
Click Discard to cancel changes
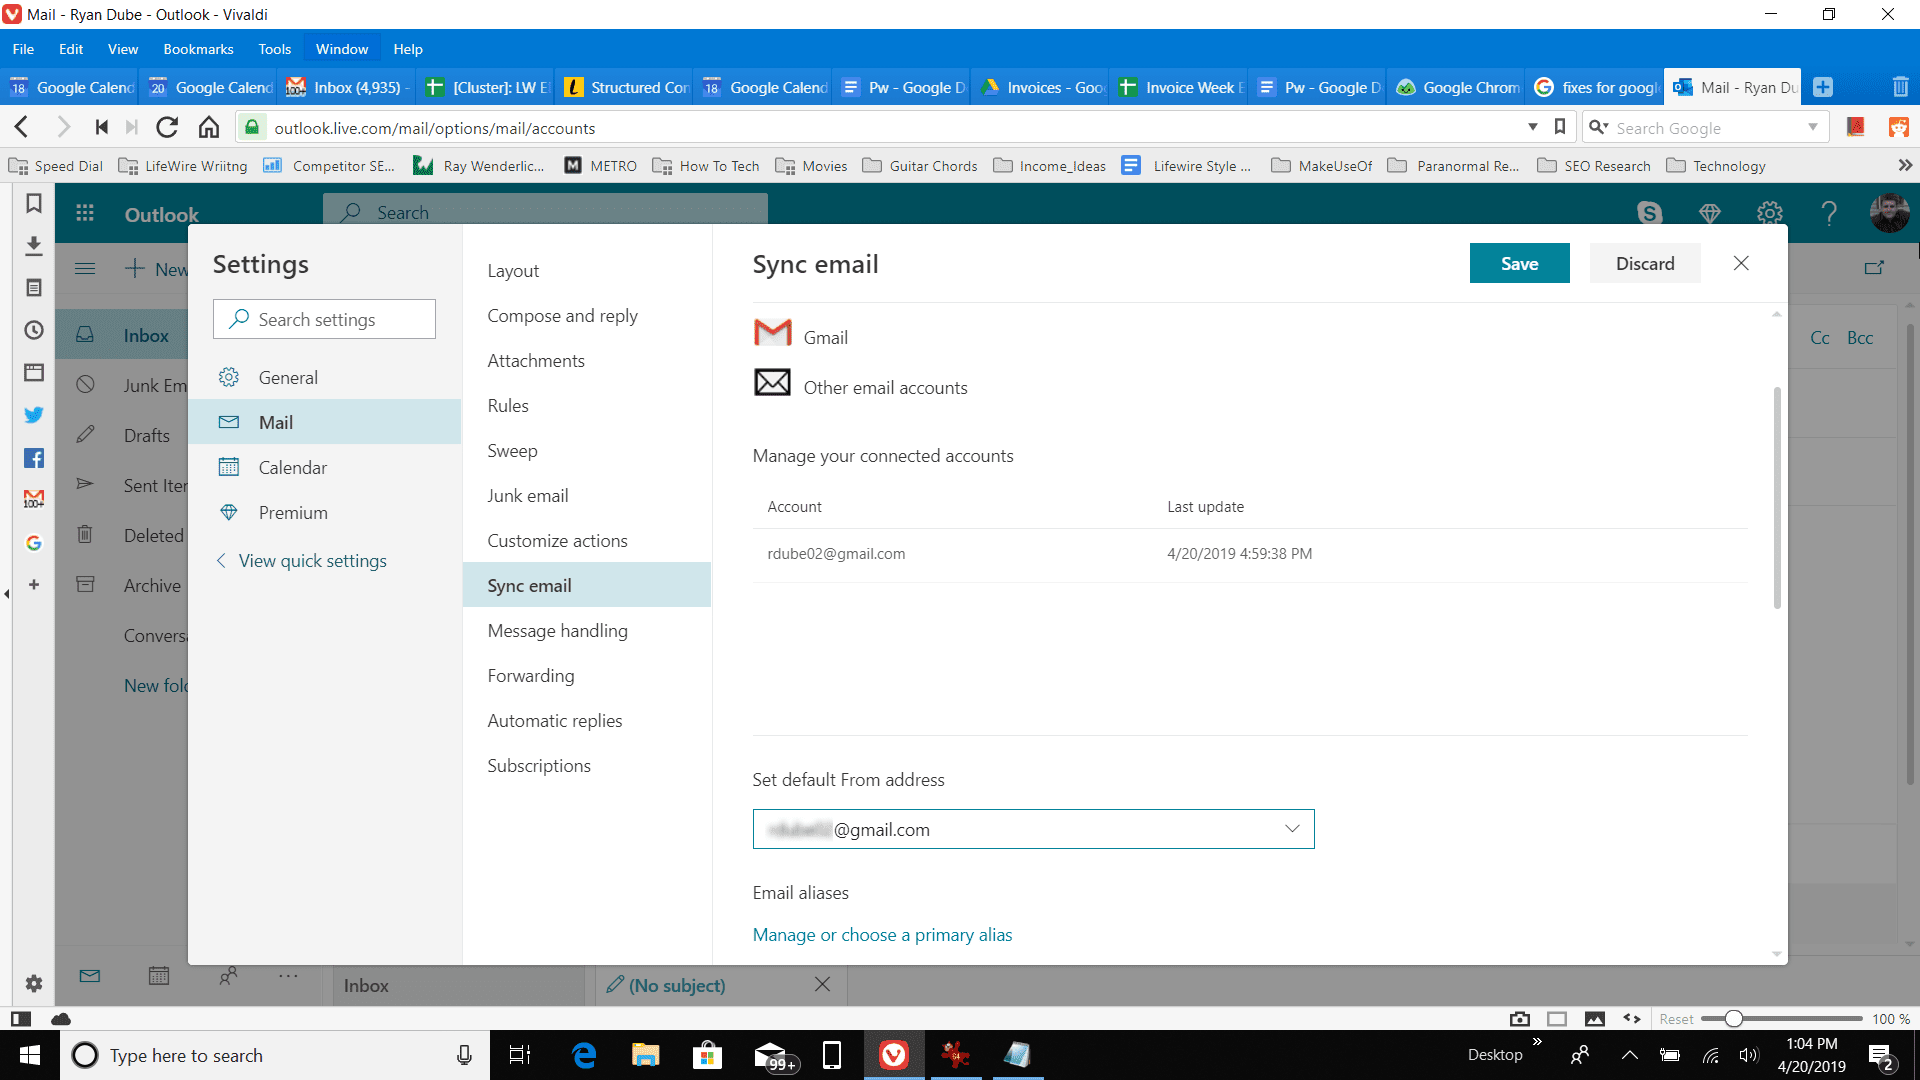(1644, 262)
